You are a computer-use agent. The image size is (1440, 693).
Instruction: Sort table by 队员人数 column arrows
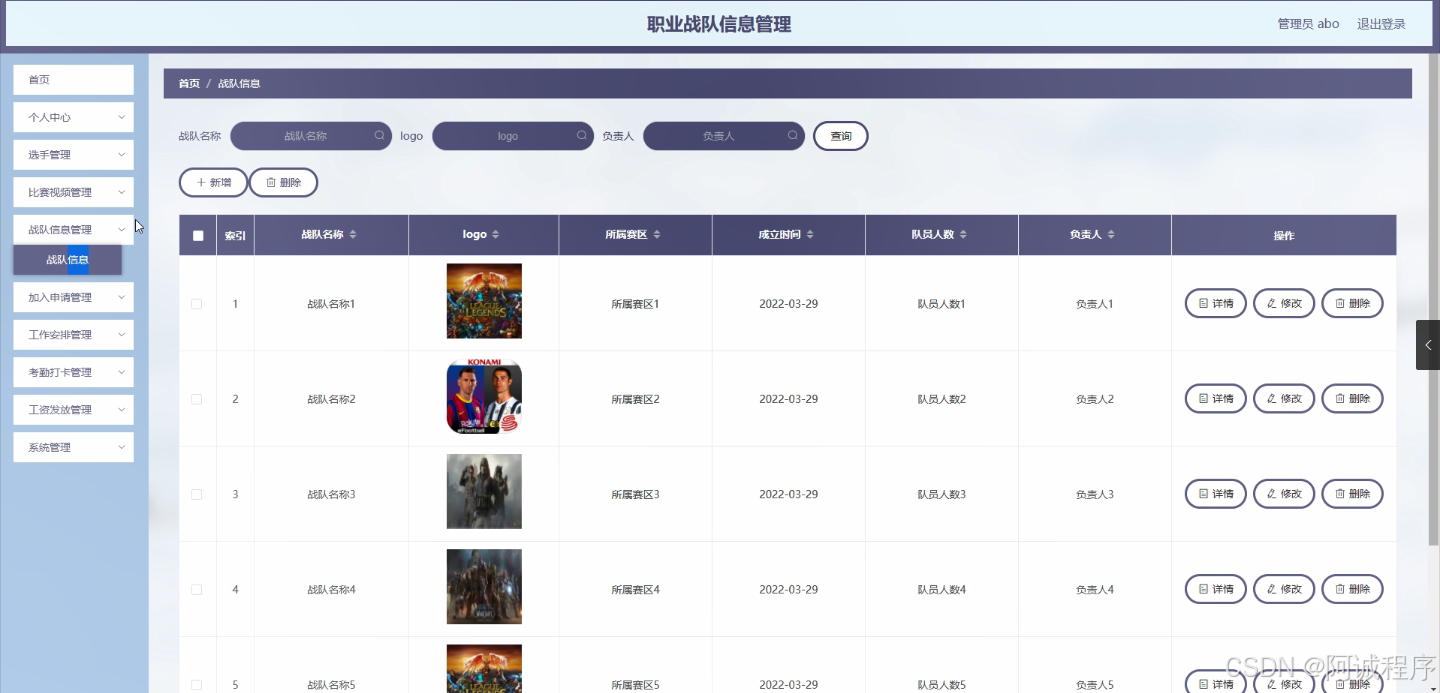click(963, 235)
